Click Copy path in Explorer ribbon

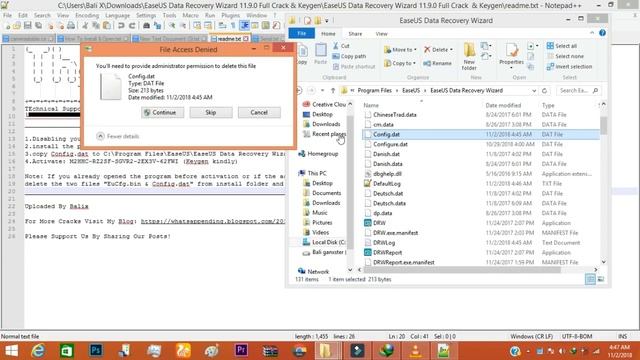[349, 56]
